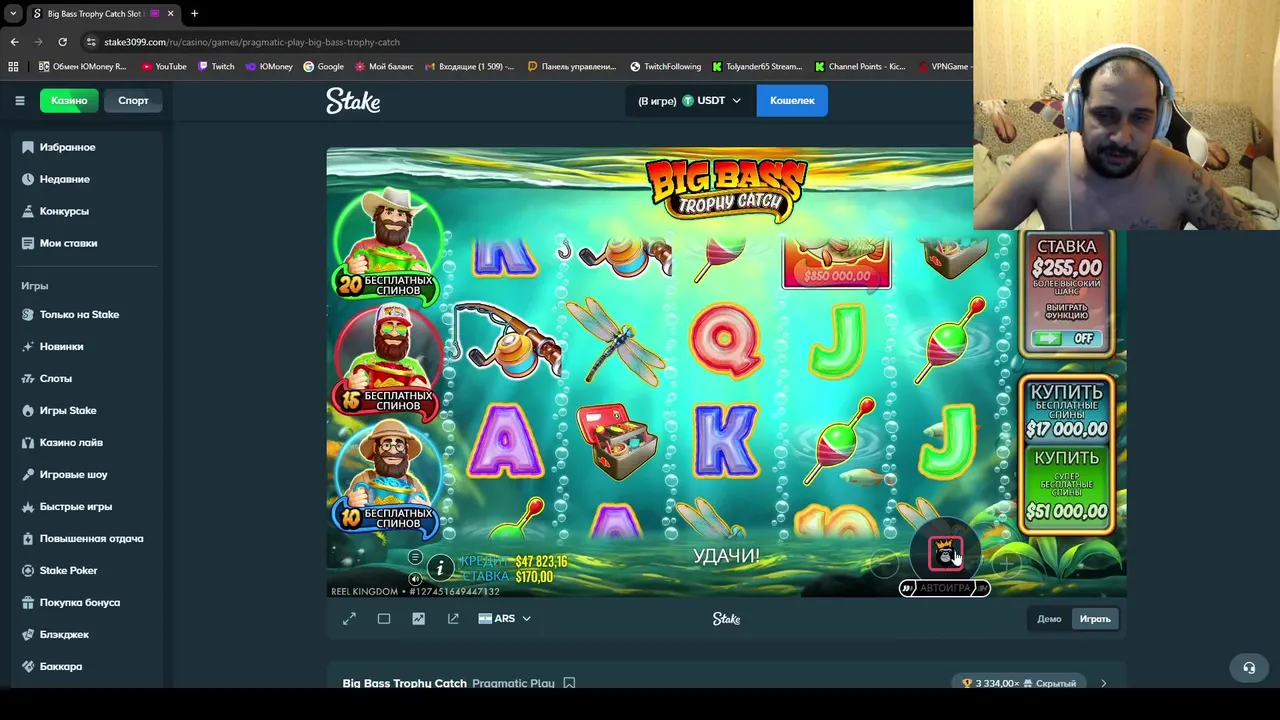
Task: Open ЮMoney bookmark
Action: (268, 67)
